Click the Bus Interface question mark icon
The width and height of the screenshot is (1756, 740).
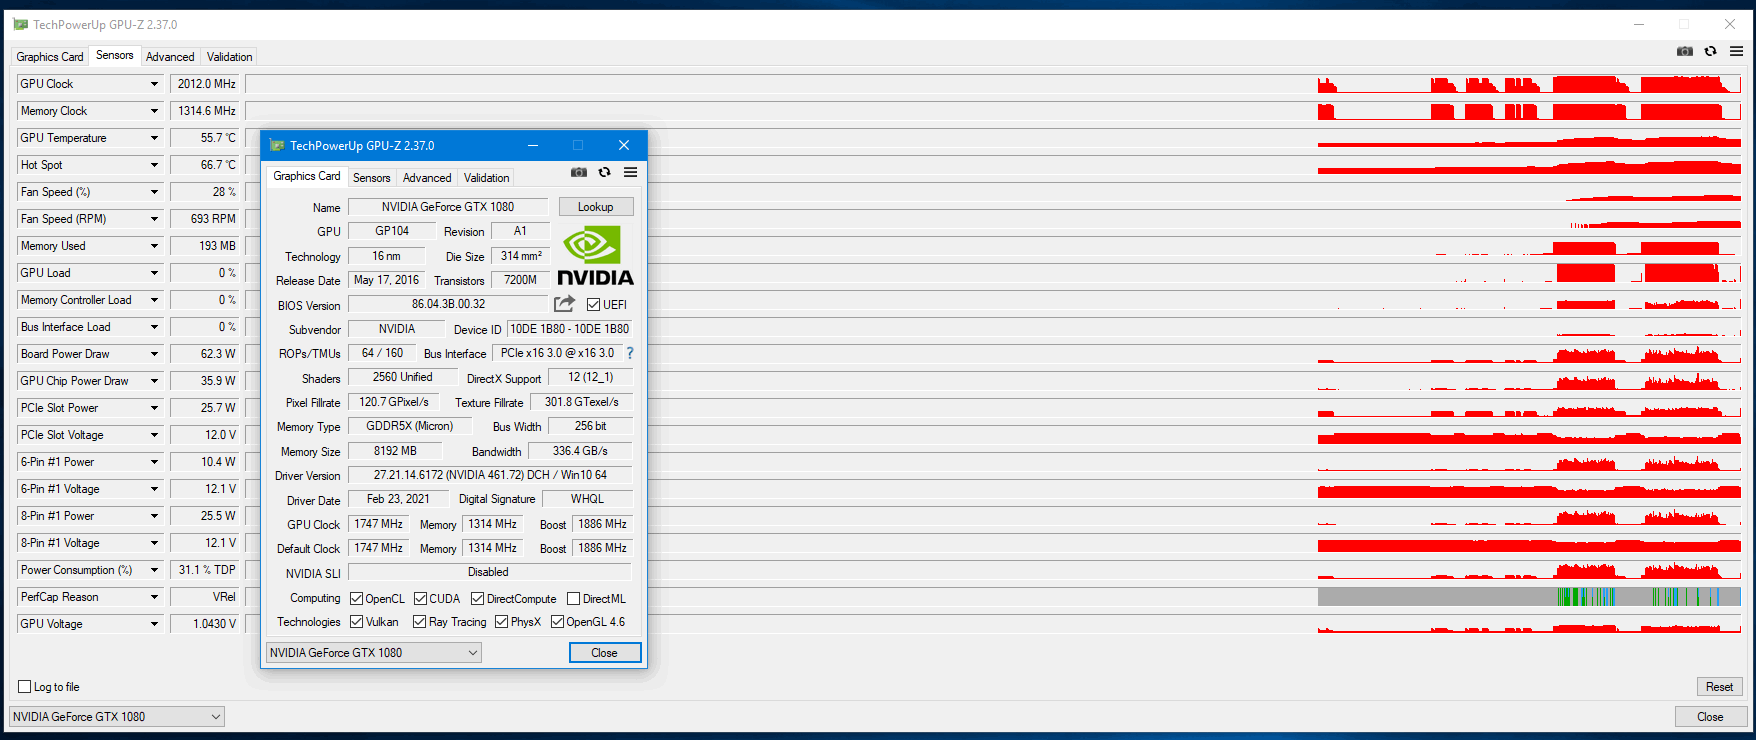pyautogui.click(x=630, y=353)
